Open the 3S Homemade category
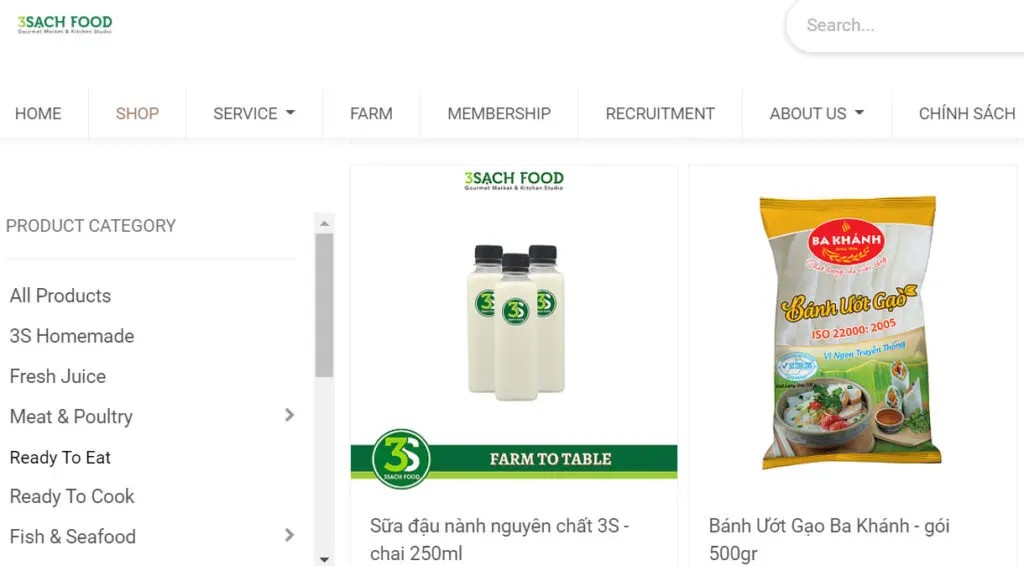The width and height of the screenshot is (1024, 566). [x=72, y=336]
